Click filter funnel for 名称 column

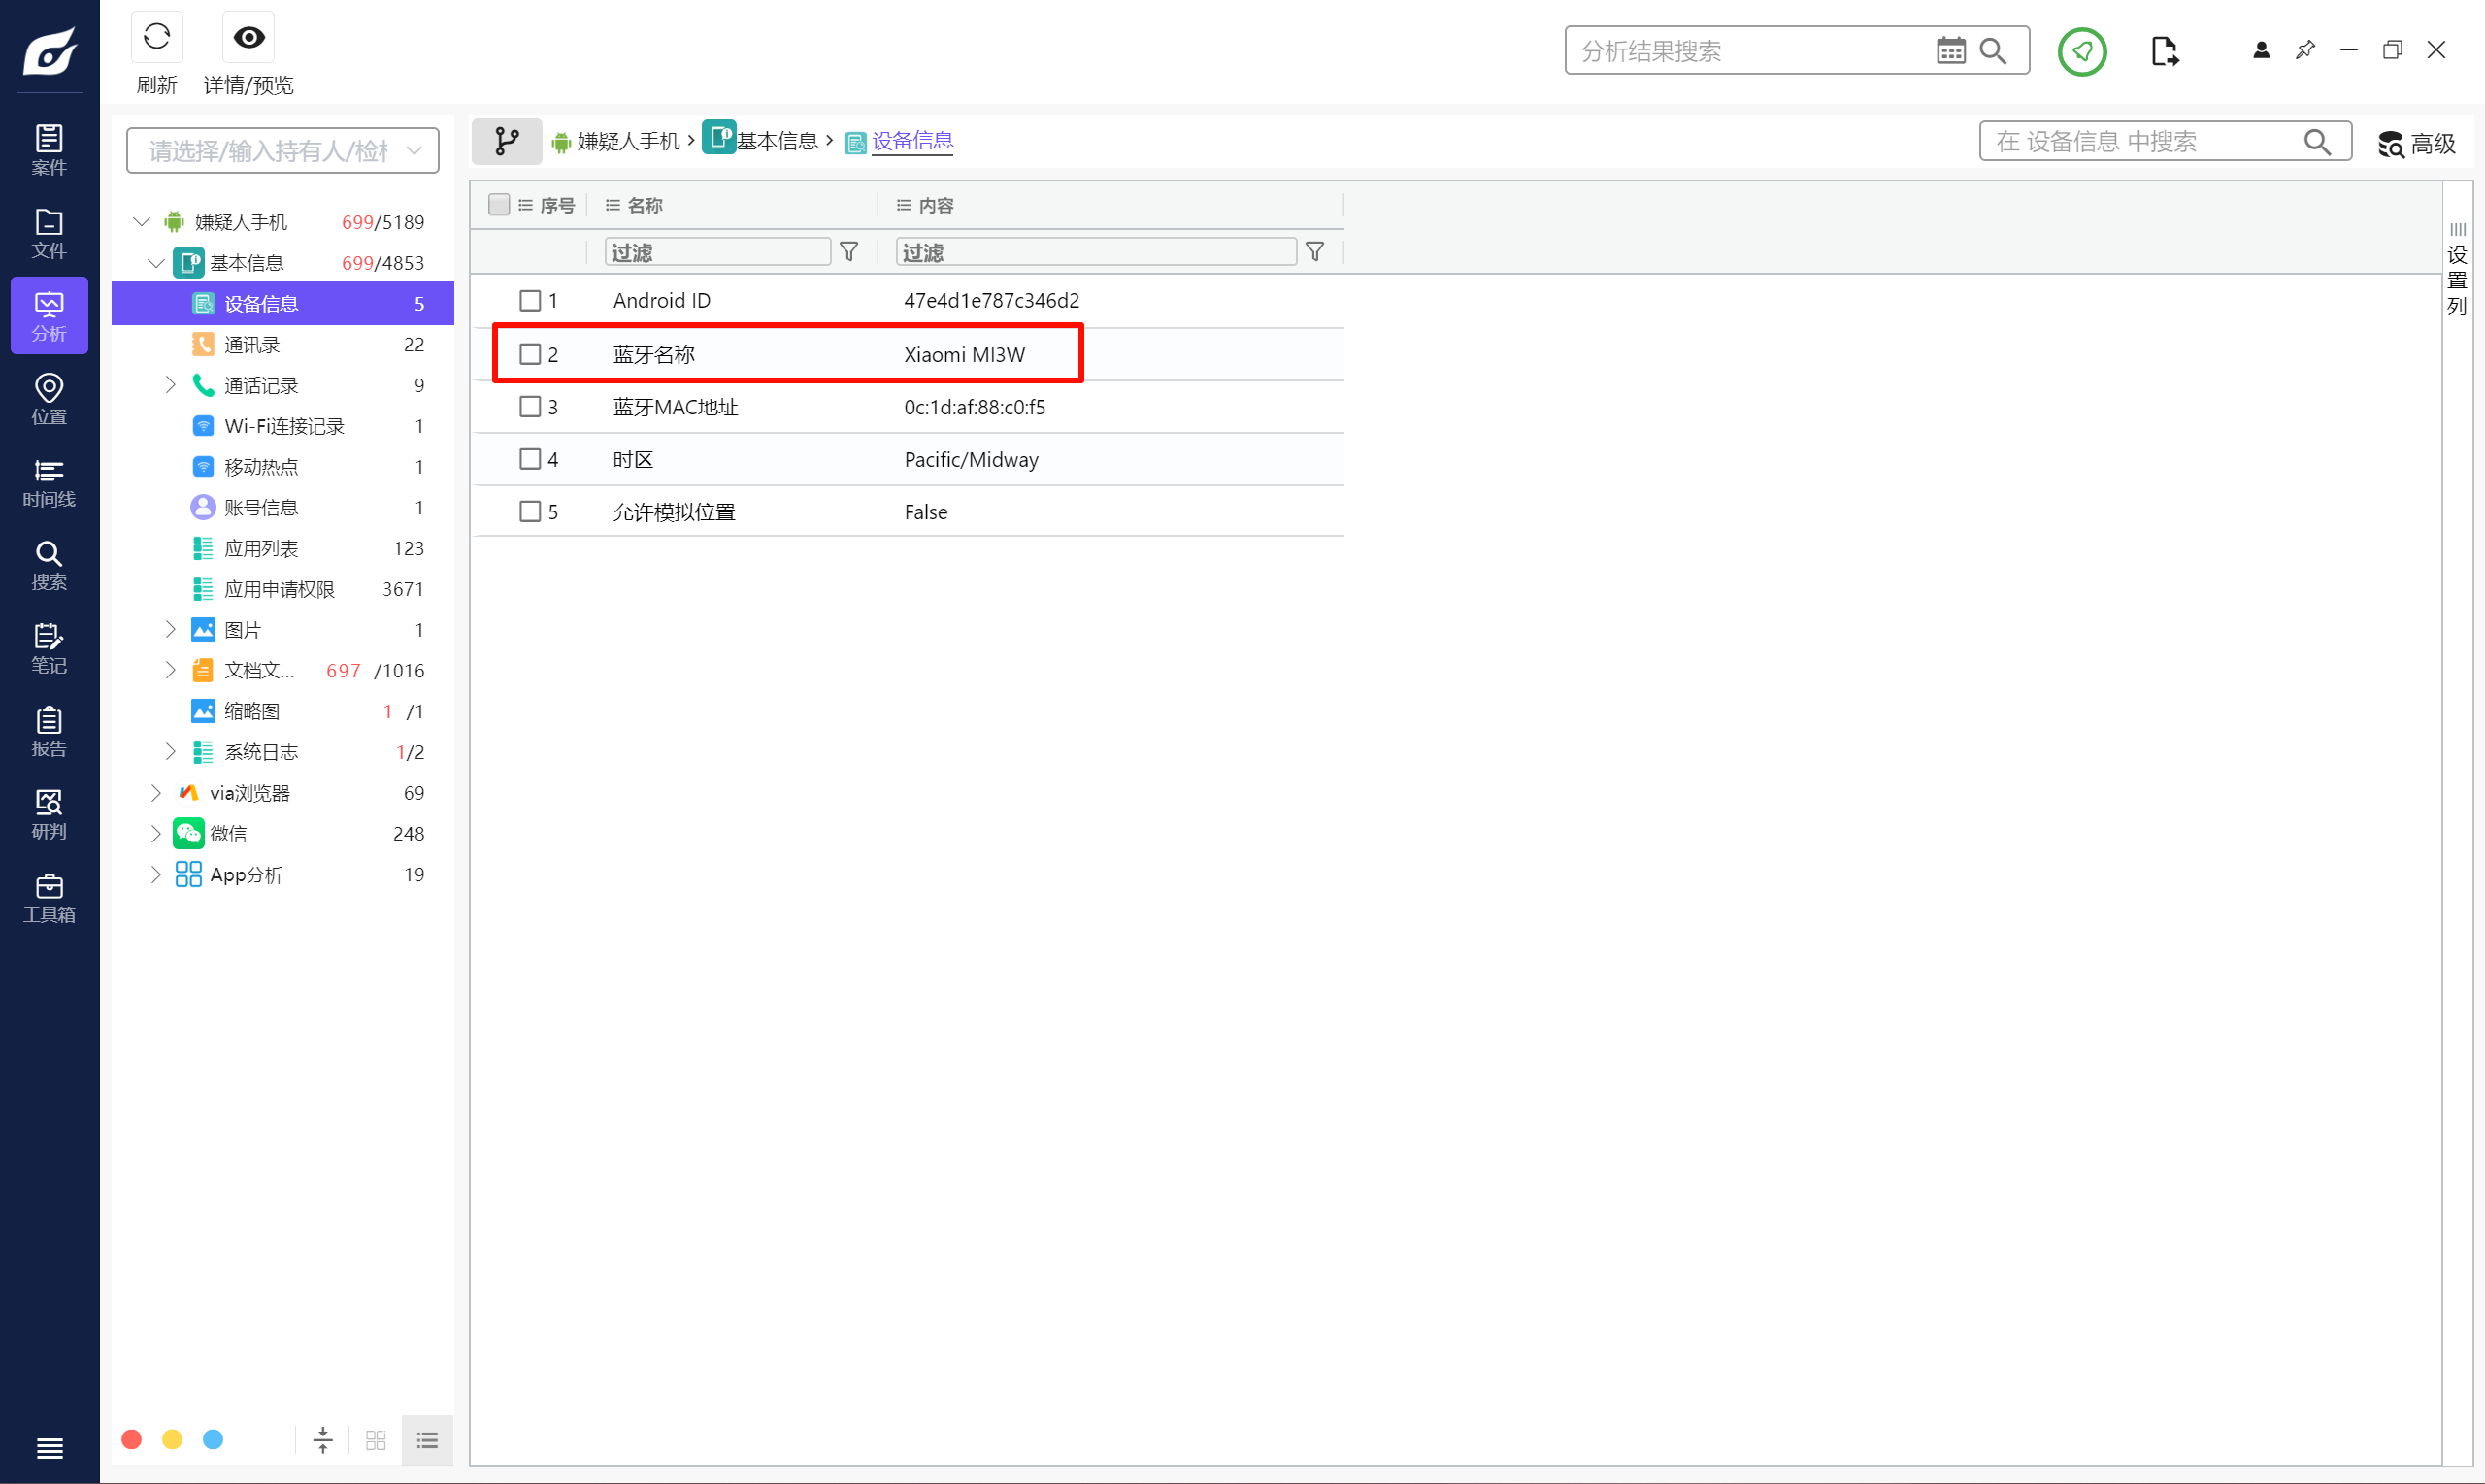[x=849, y=252]
